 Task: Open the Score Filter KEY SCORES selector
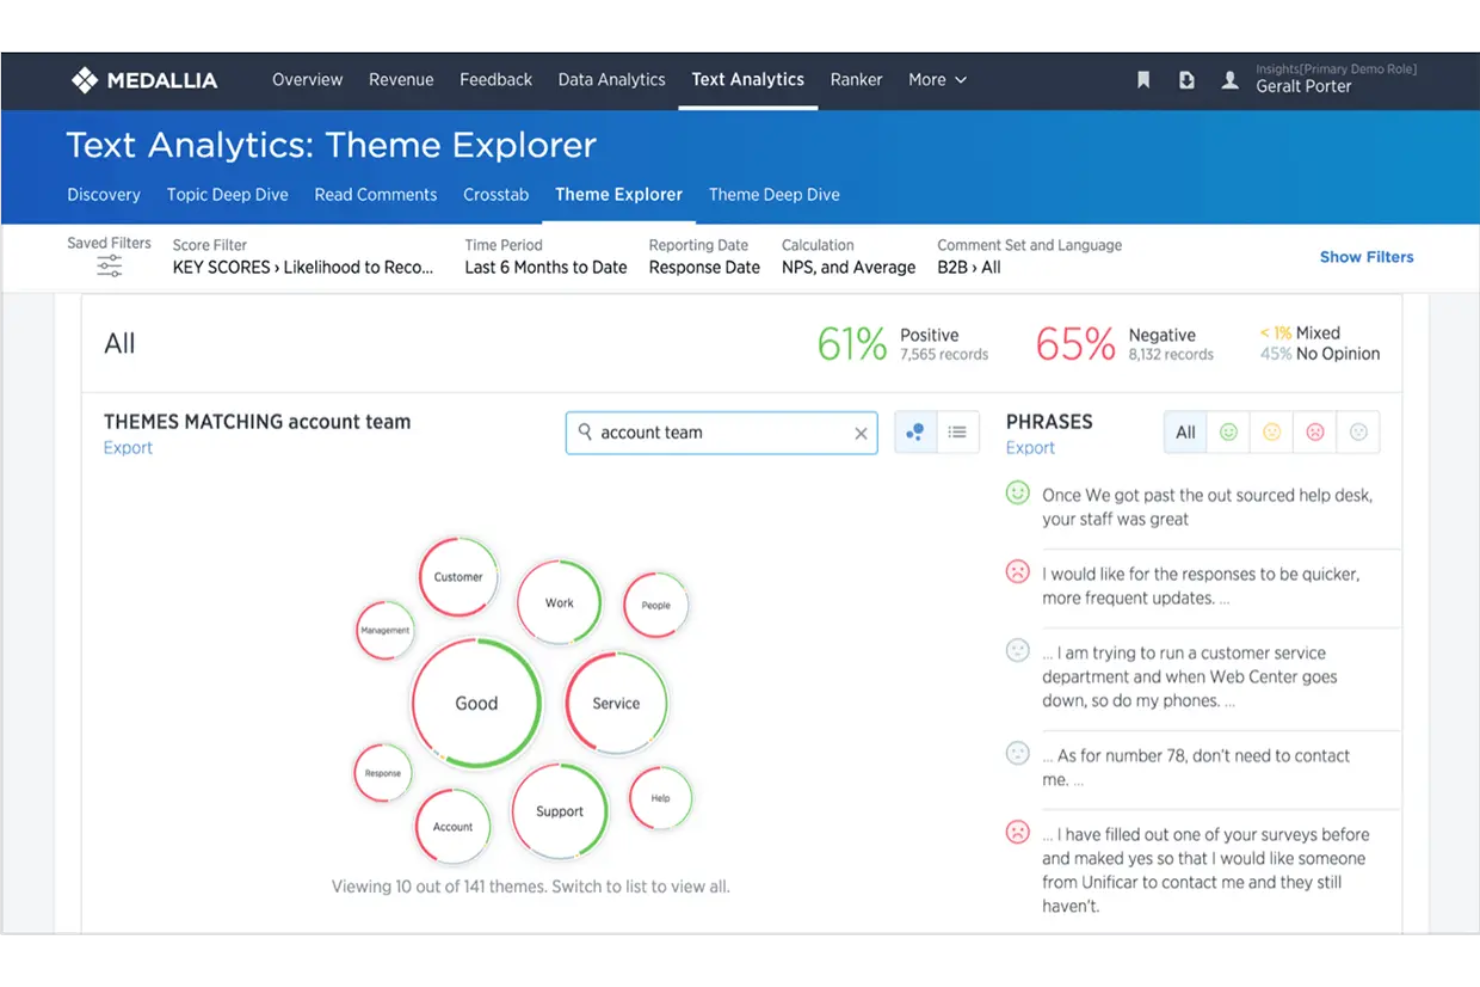(303, 267)
